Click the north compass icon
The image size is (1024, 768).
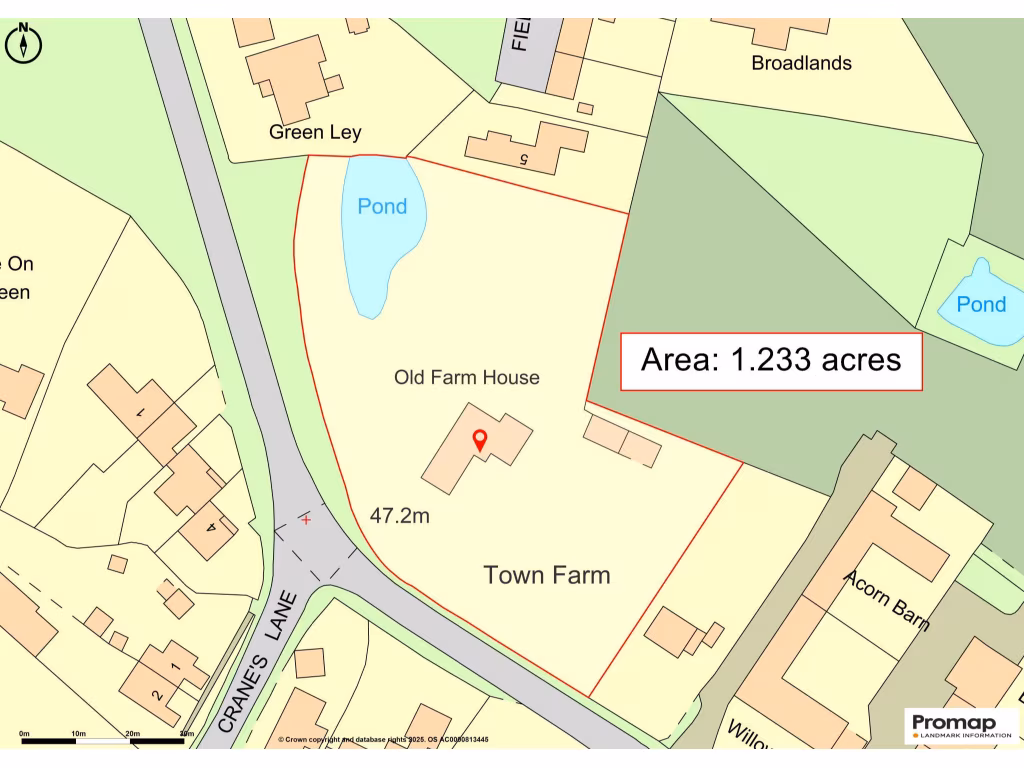24,43
